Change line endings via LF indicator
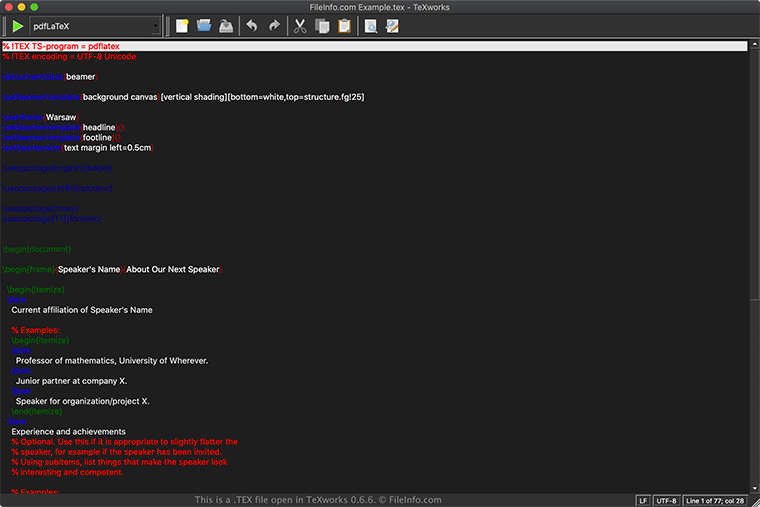Screen dimensions: 760x507 pos(644,500)
